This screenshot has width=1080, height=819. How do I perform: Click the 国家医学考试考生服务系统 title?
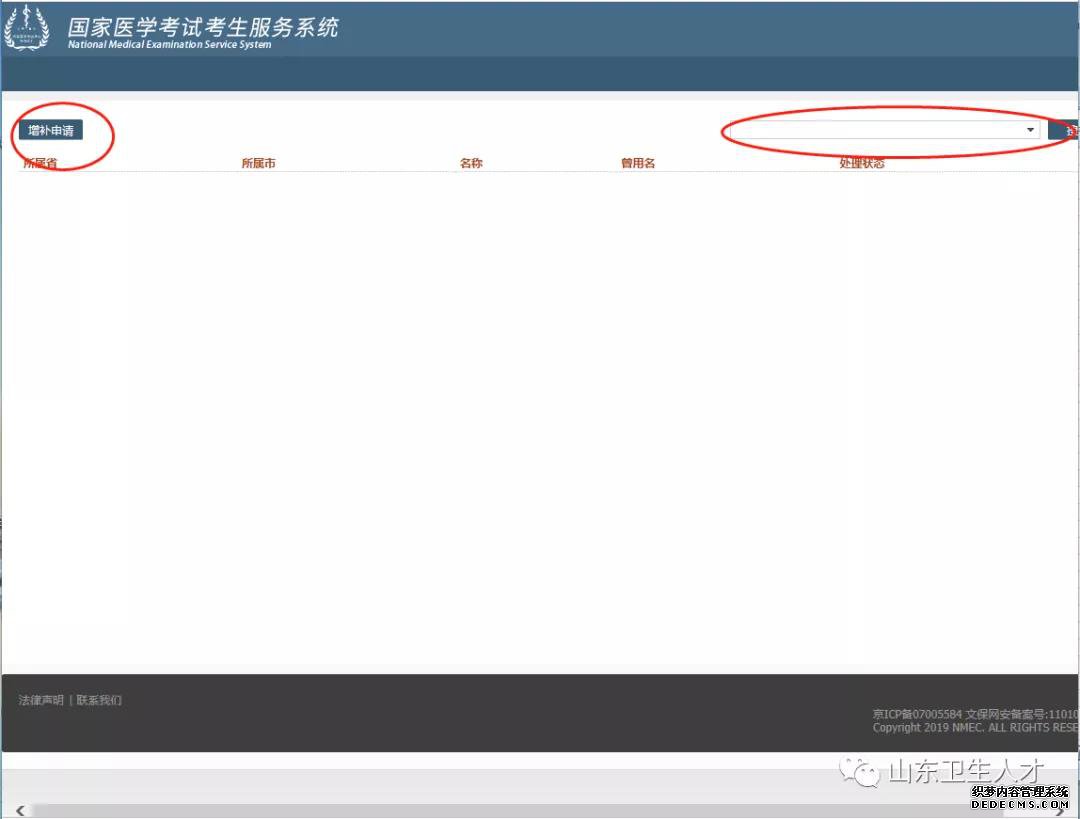(203, 26)
